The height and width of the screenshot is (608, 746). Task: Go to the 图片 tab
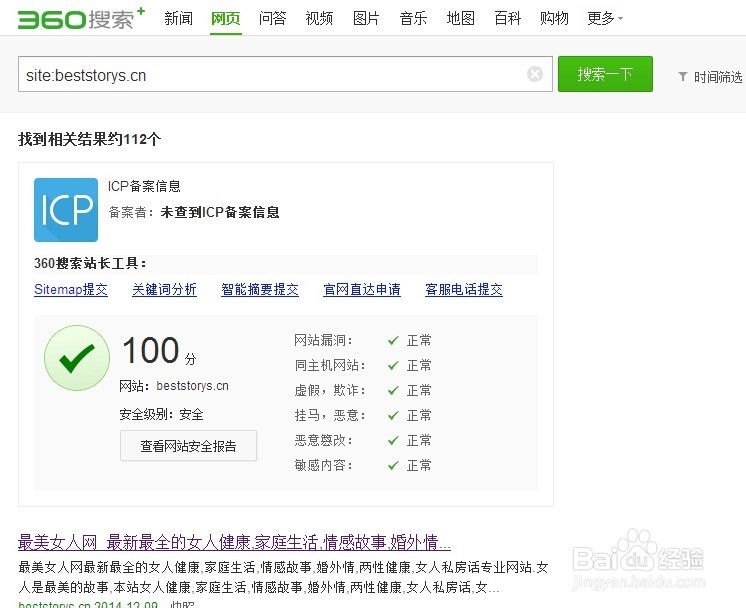pos(366,19)
